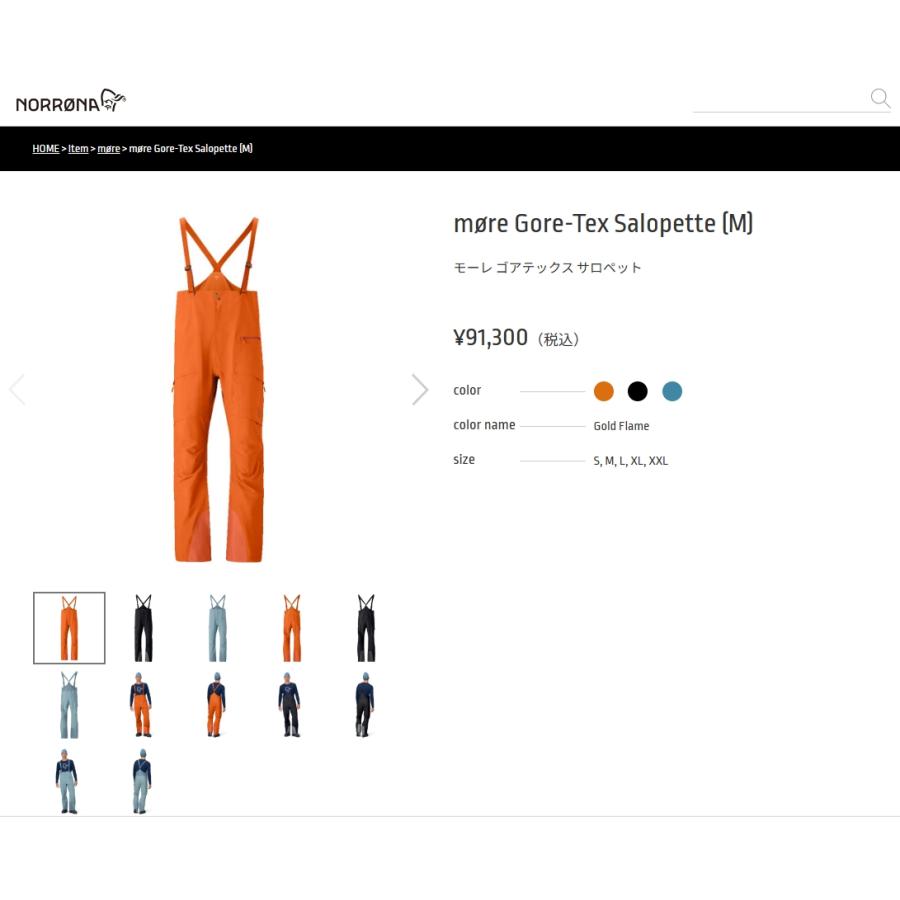View black salopette thumbnail at end of first row
The height and width of the screenshot is (900, 900).
(366, 628)
